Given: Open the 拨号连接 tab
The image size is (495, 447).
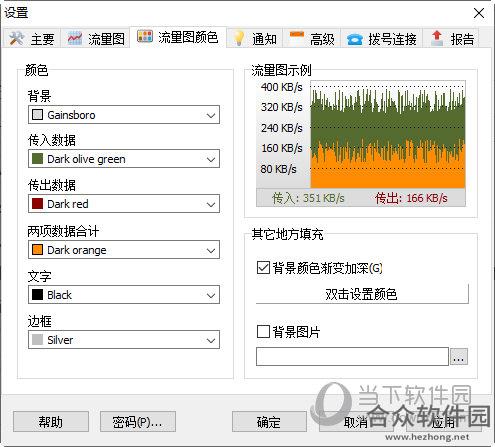Looking at the screenshot, I should [x=382, y=39].
